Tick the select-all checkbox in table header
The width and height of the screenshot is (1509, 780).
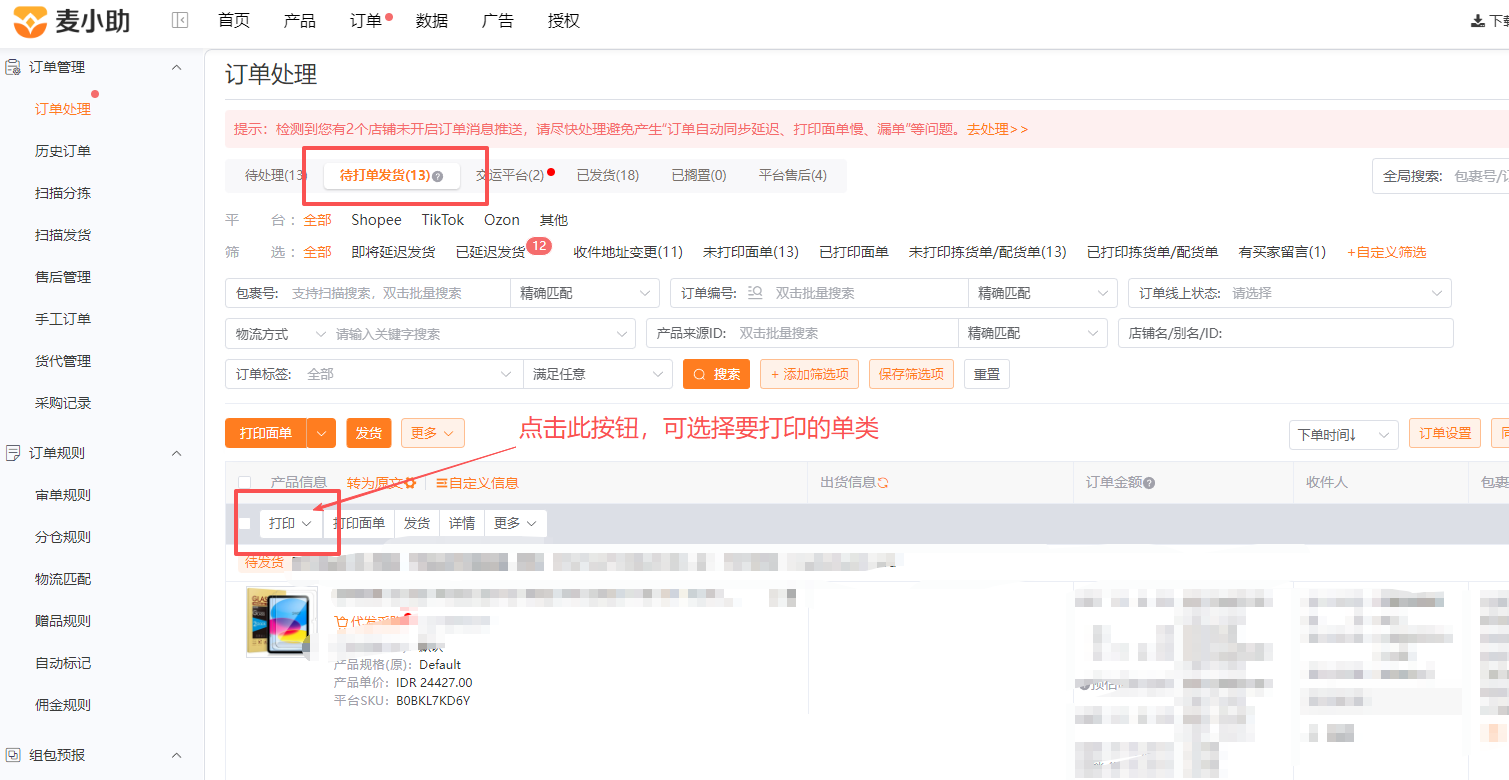click(245, 483)
